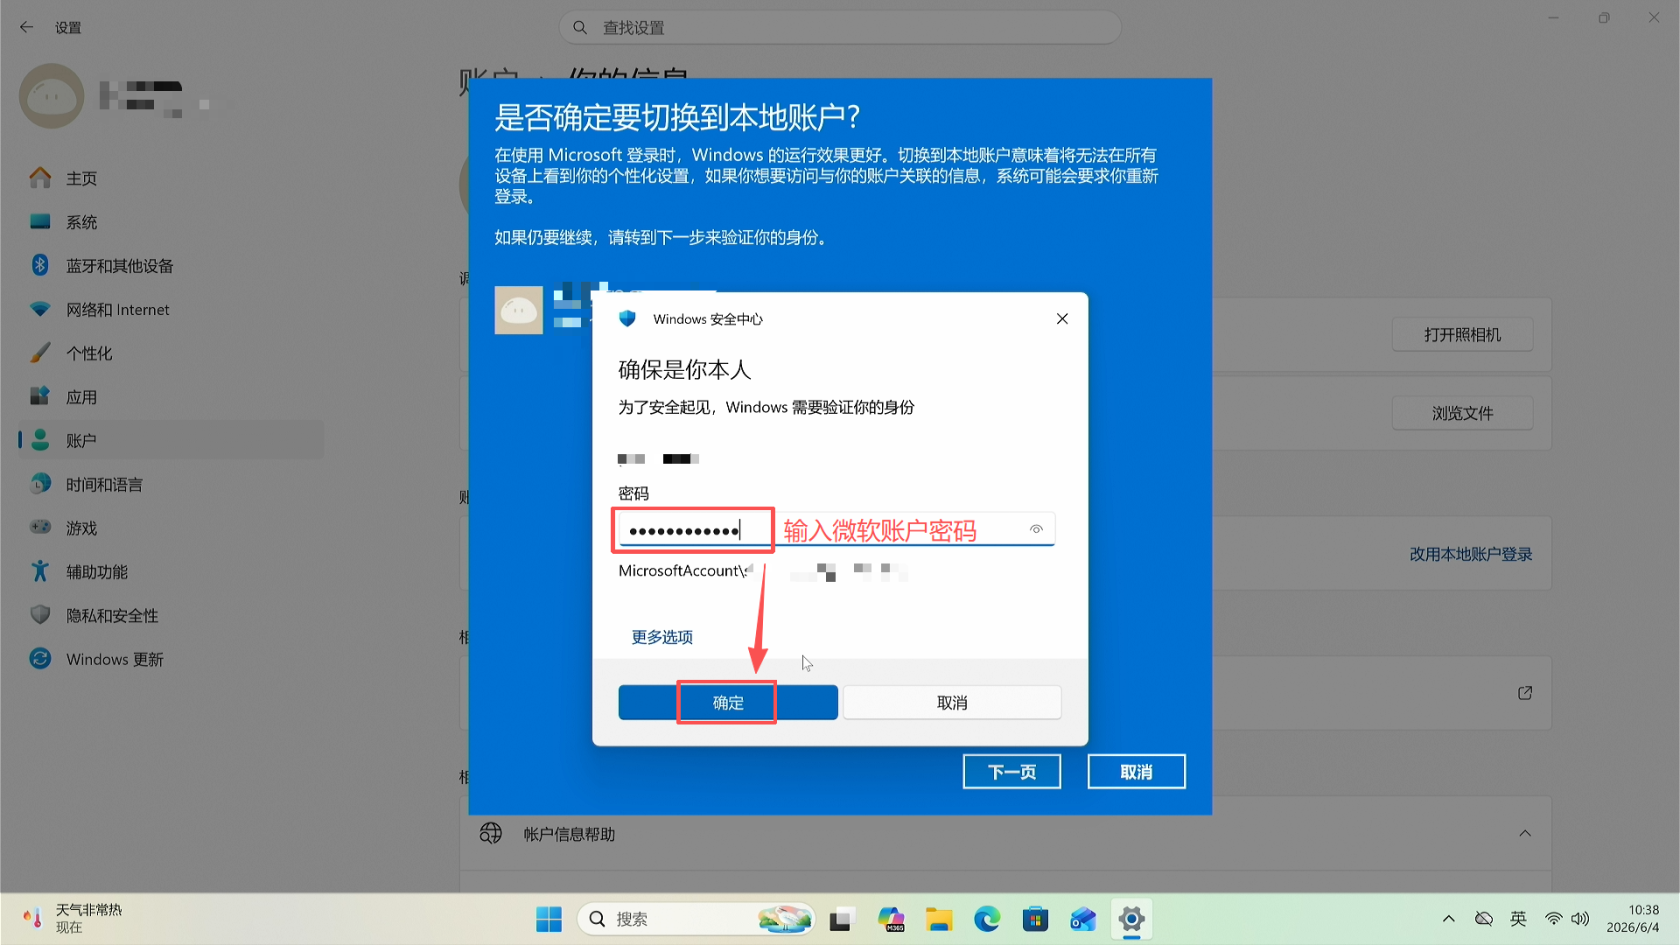Open Microsoft 365 Copilot from taskbar

coord(890,919)
